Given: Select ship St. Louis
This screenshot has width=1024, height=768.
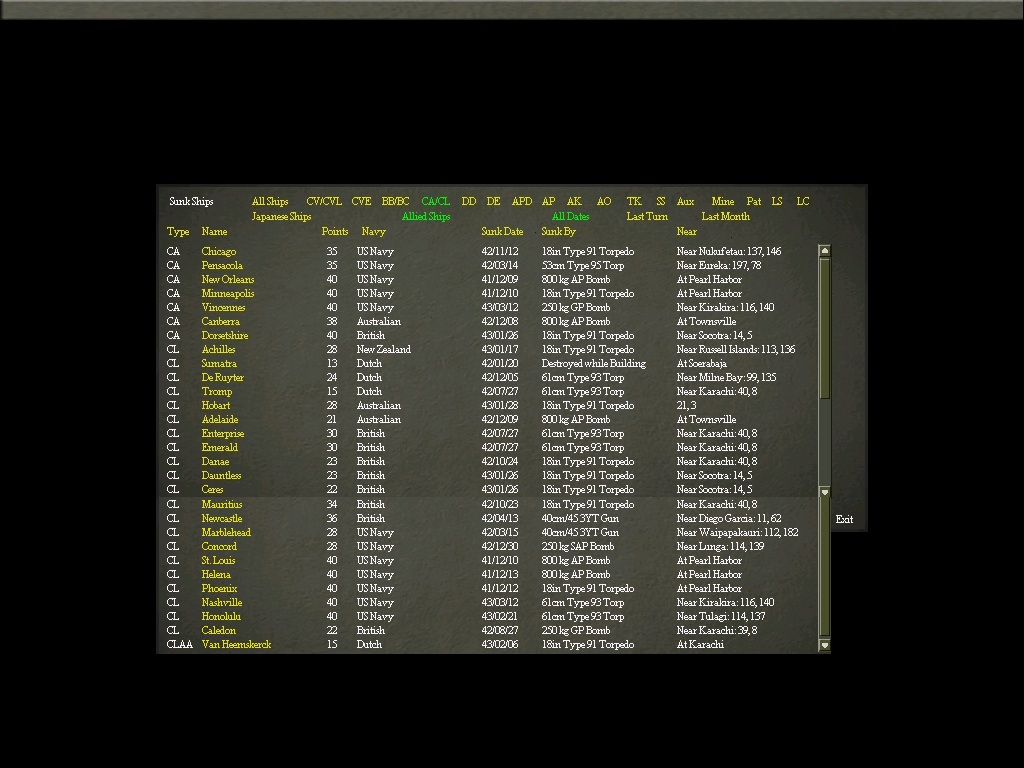Looking at the screenshot, I should click(218, 560).
